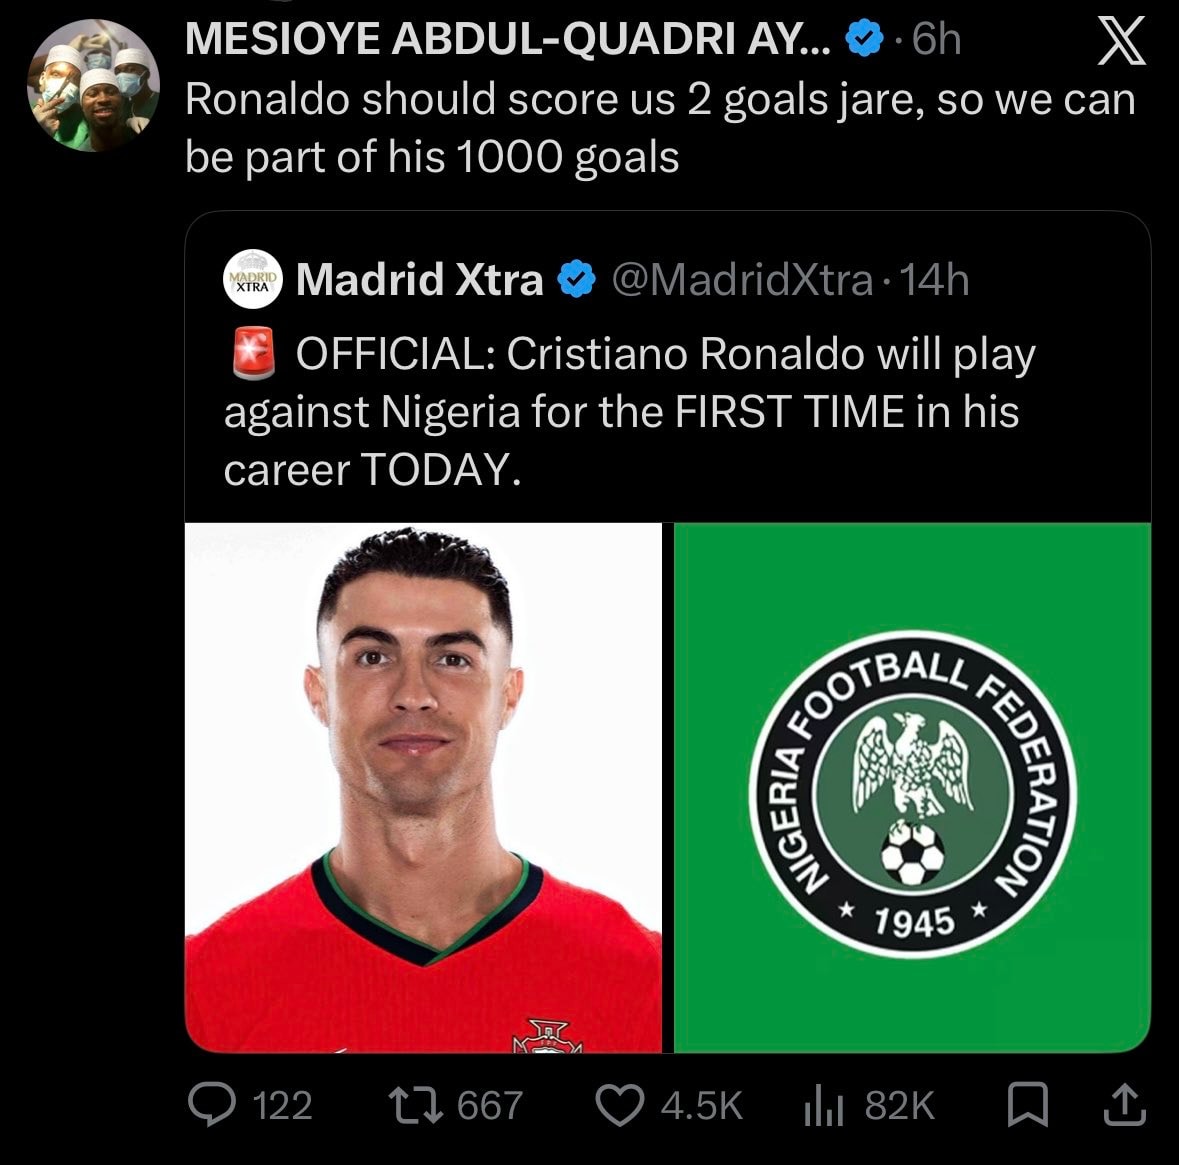Open the poster's profile avatar
Image resolution: width=1179 pixels, height=1165 pixels.
click(93, 85)
